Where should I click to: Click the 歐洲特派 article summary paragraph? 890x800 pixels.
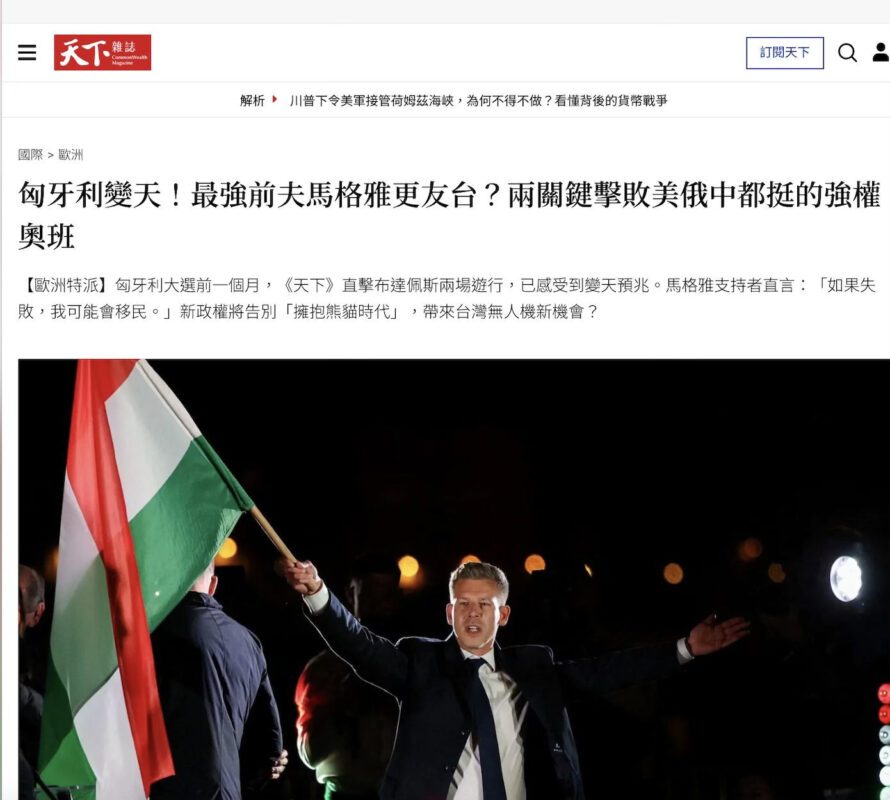click(447, 298)
